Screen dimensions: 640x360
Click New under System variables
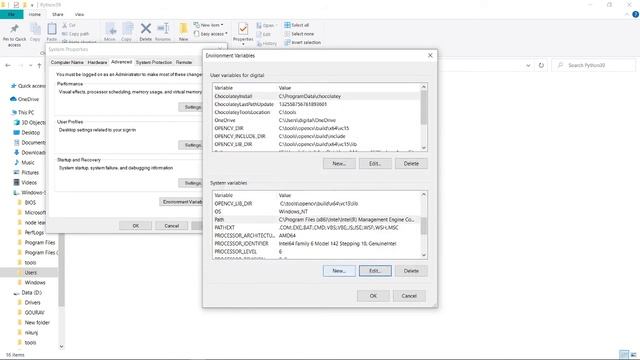pos(339,271)
